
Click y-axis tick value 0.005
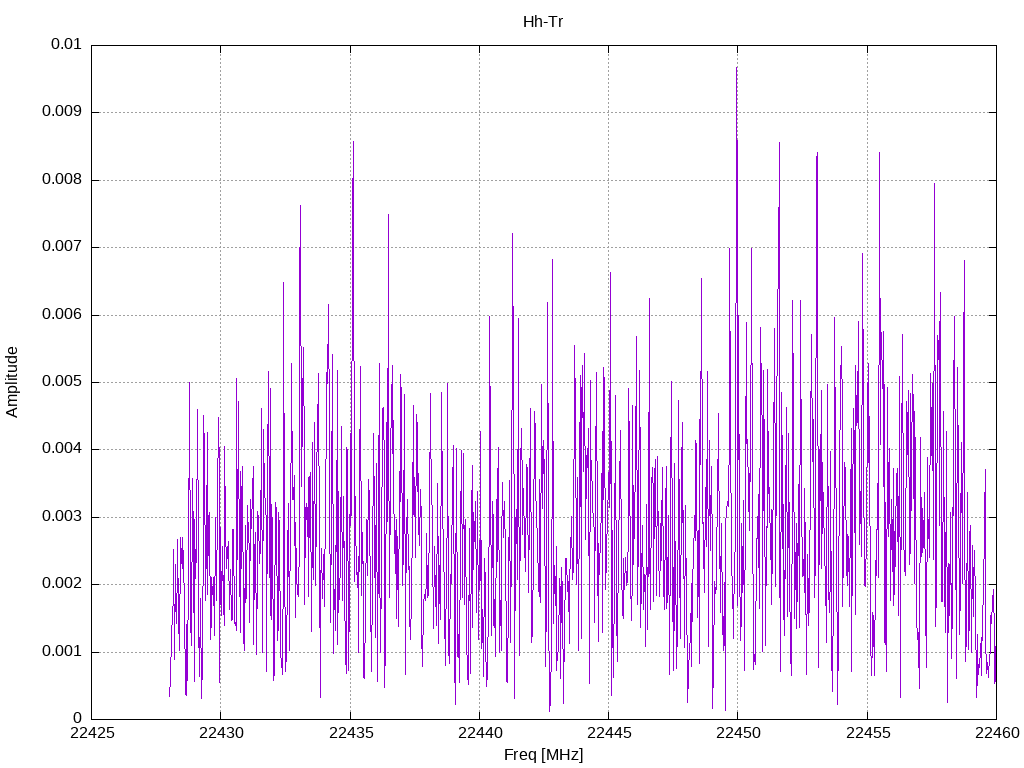[x=61, y=381]
